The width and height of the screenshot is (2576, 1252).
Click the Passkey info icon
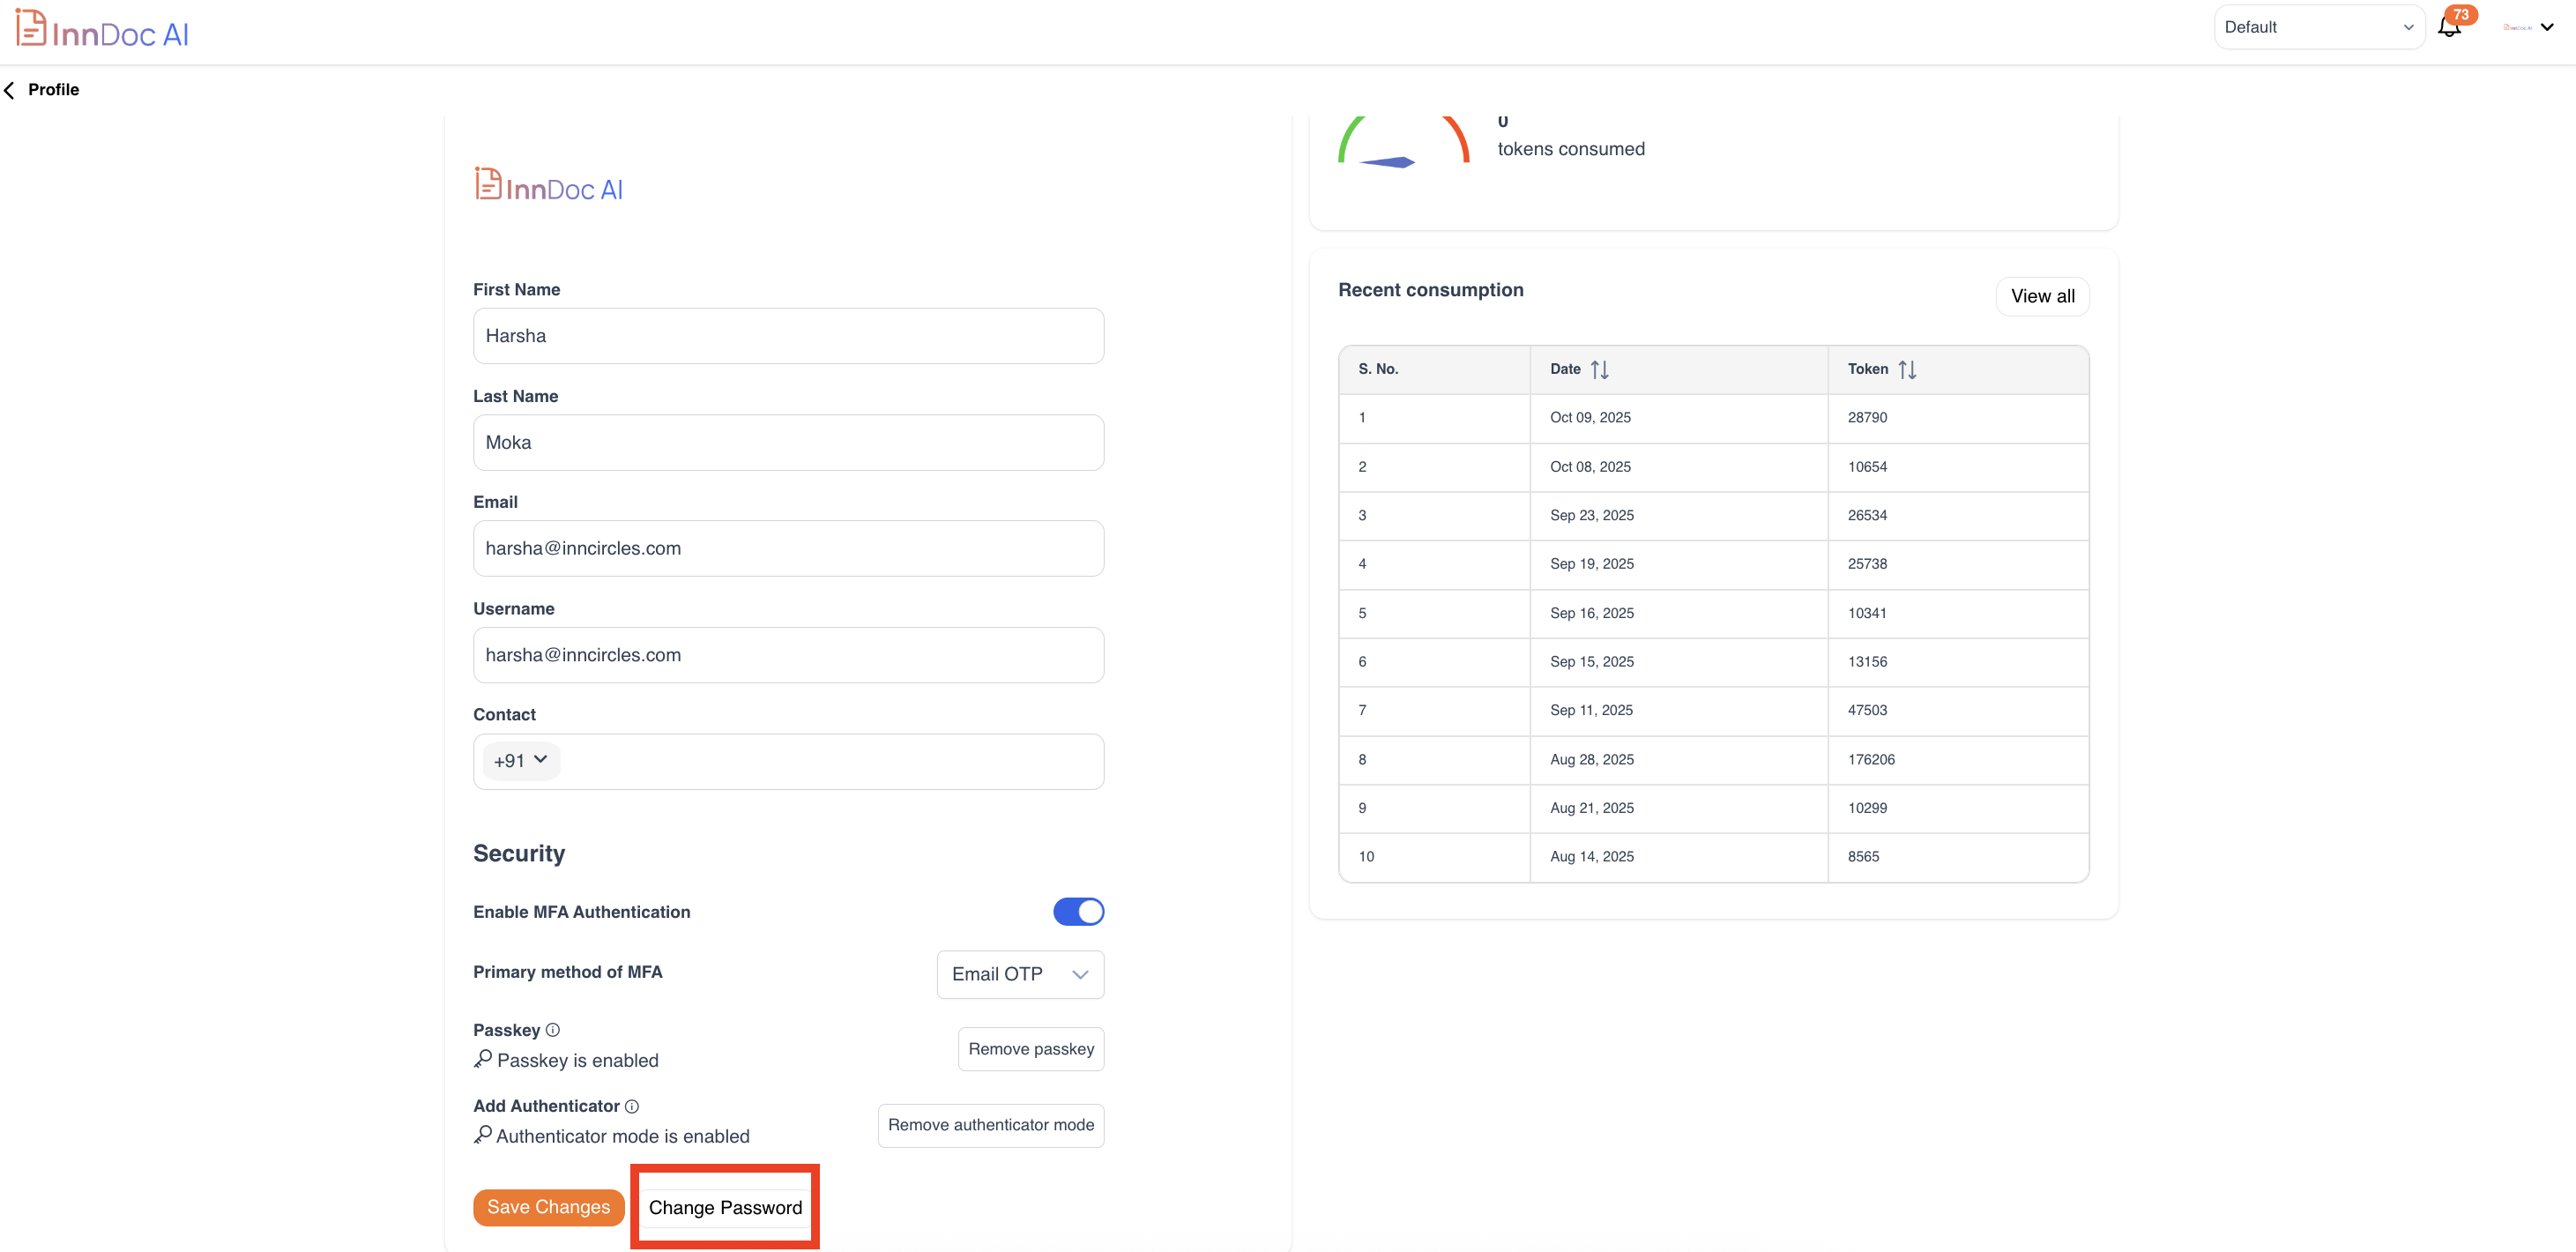pos(553,1030)
